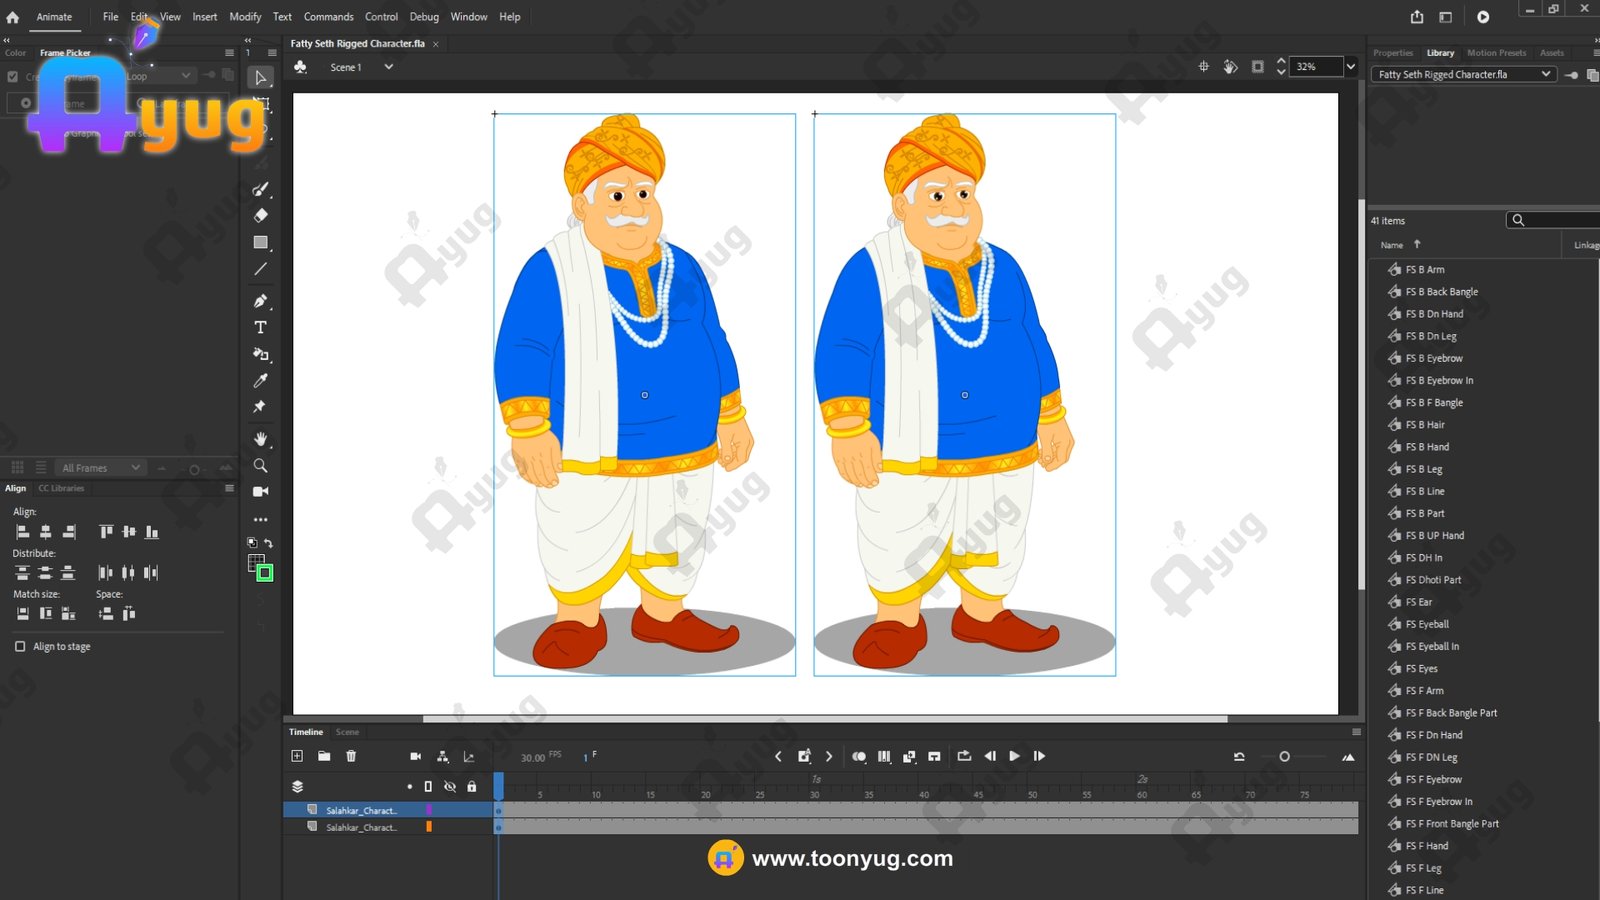Open the Loop dropdown in Frame Picker
Screen dimensions: 1600x900
click(158, 76)
